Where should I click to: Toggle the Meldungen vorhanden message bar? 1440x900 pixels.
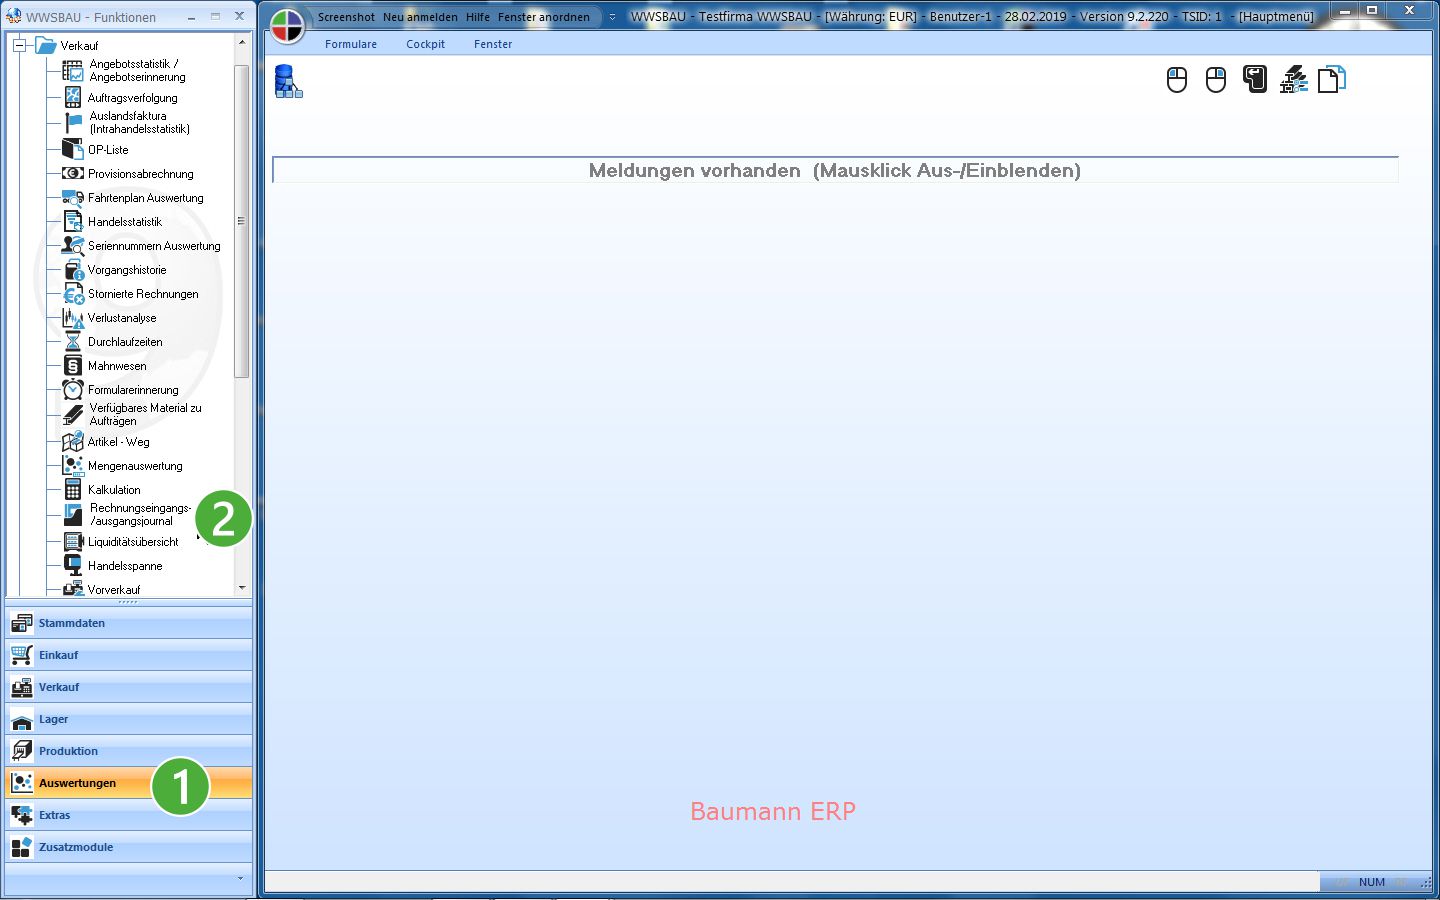(x=835, y=170)
